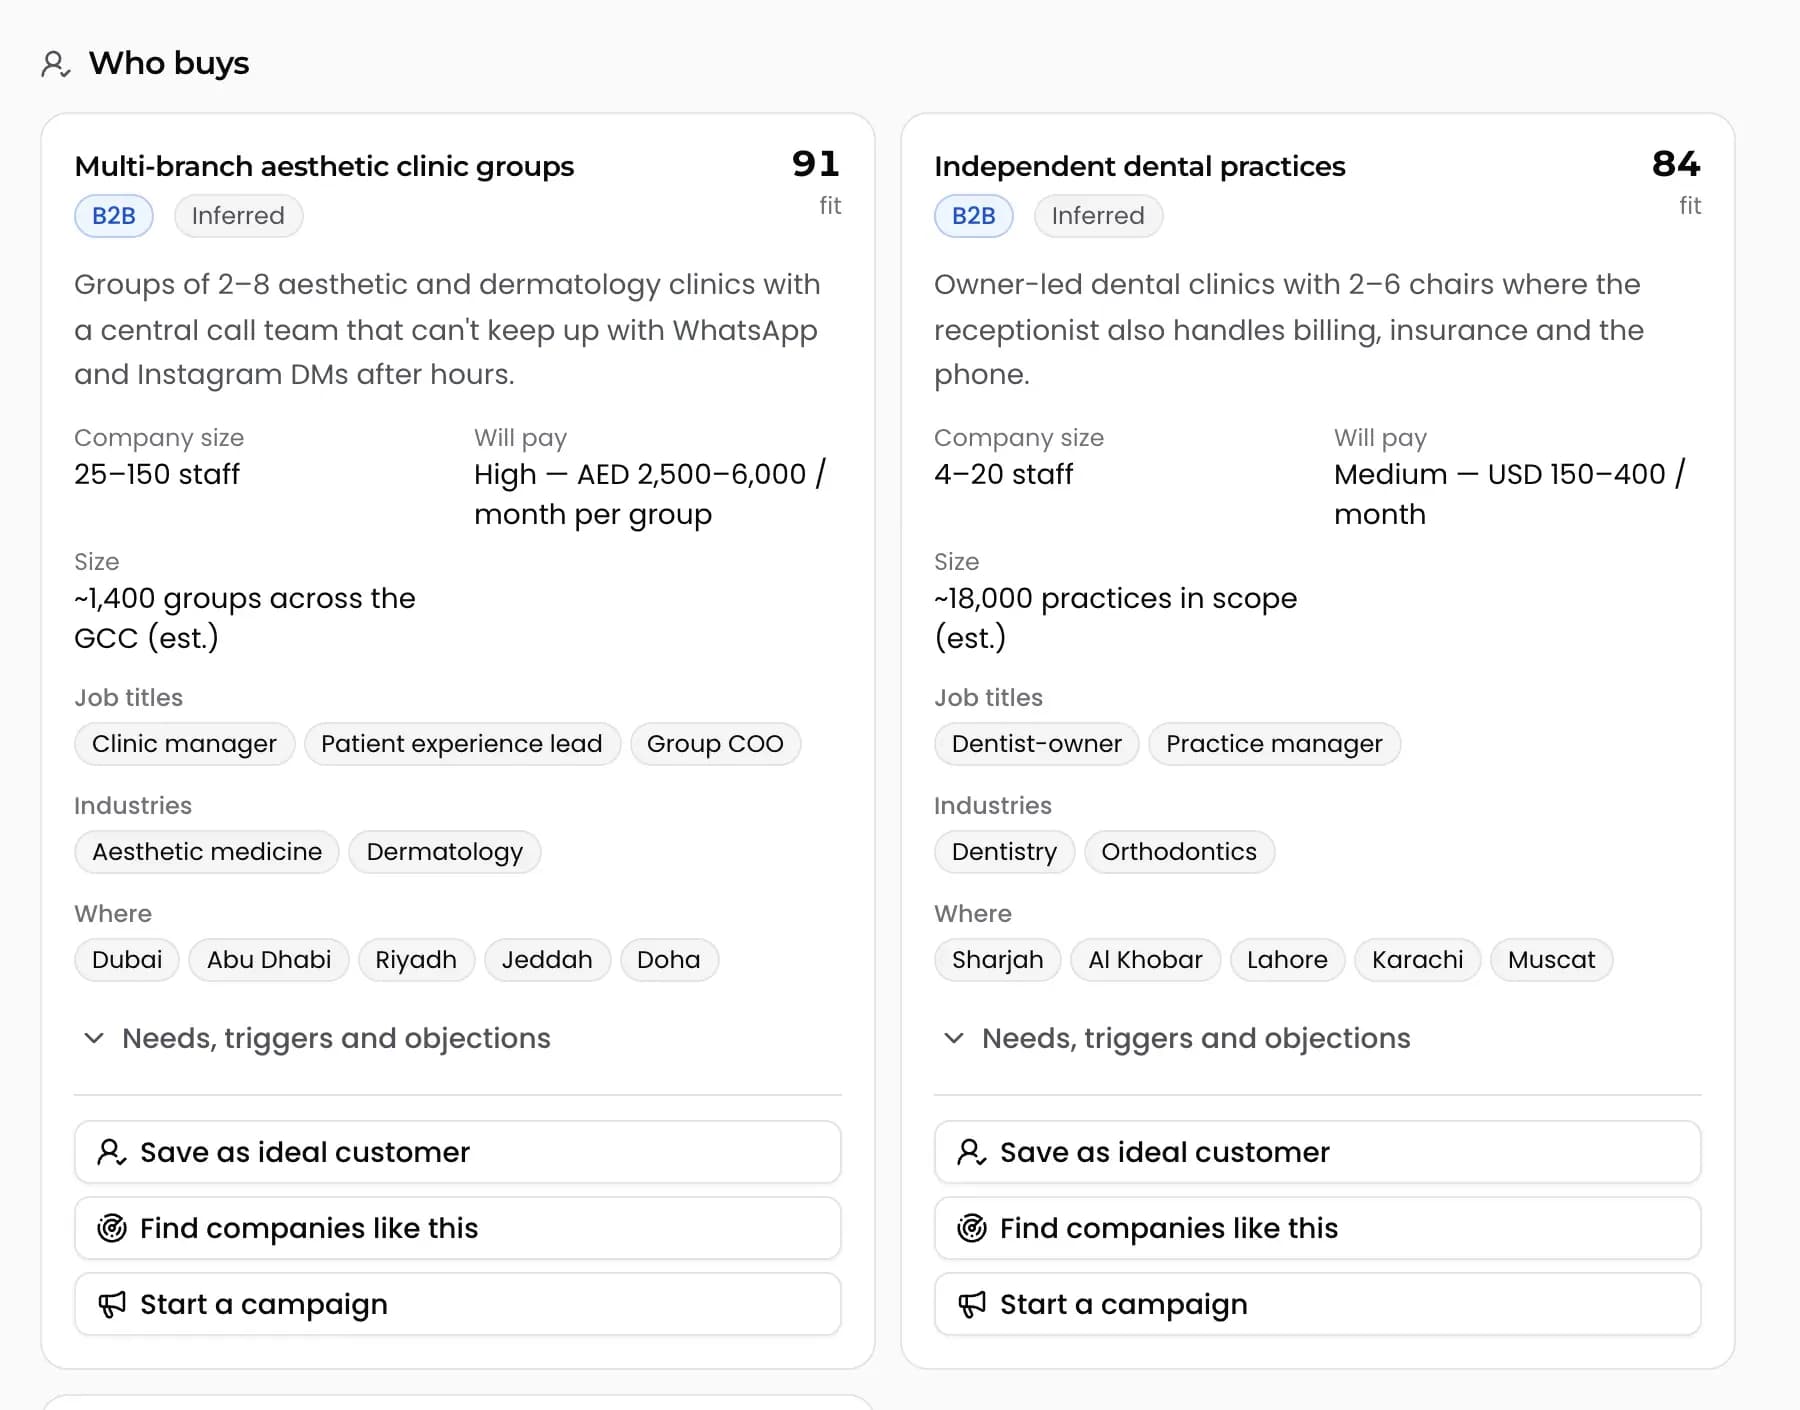Click the Inferred badge on Independent dental practices
Screen dimensions: 1800x1410
(1098, 216)
